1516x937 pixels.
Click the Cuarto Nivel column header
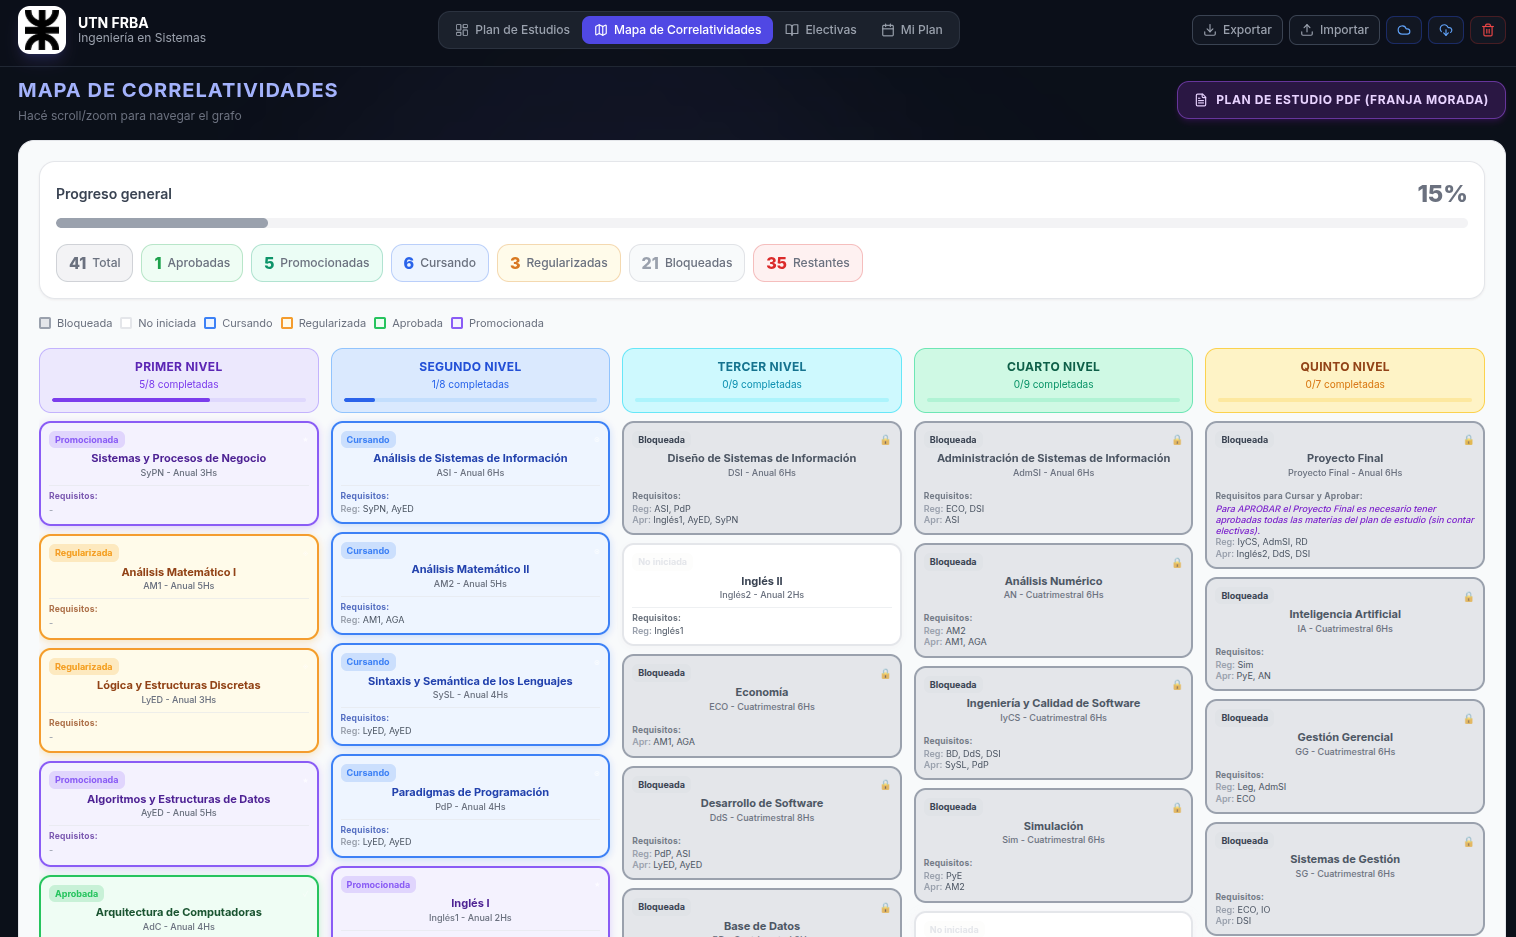click(1053, 380)
